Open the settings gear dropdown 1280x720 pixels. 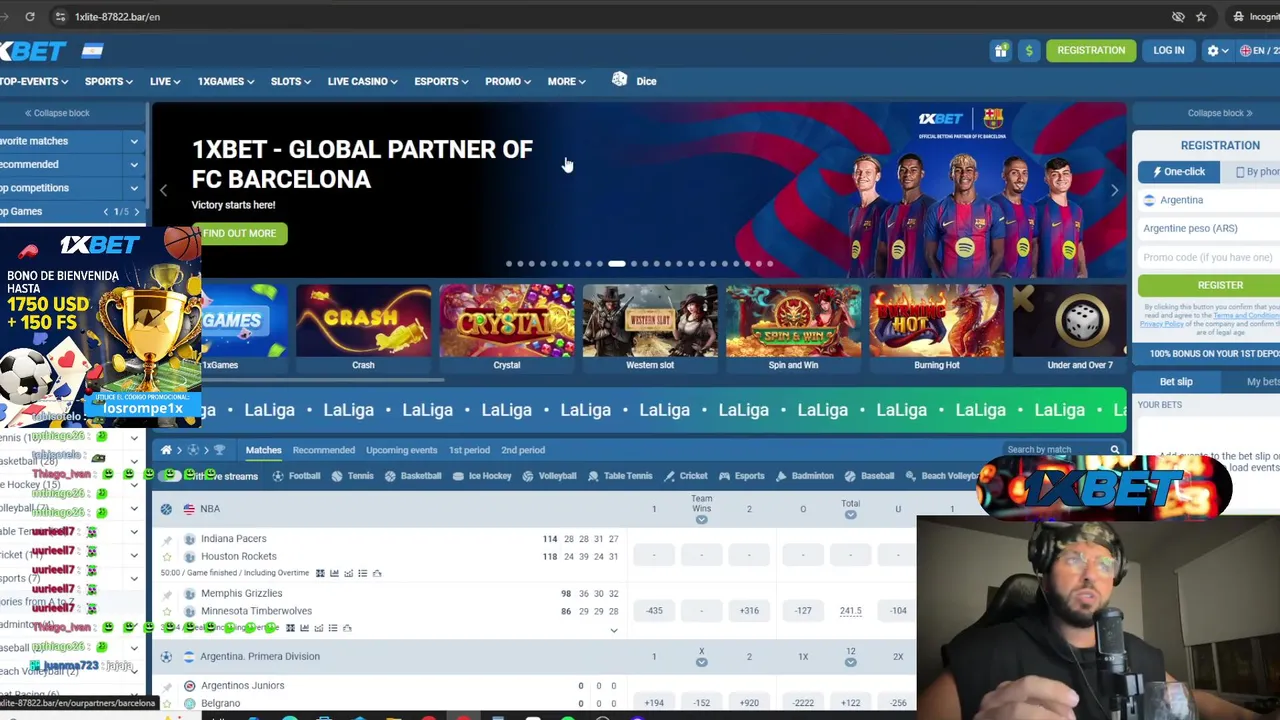(x=1217, y=50)
